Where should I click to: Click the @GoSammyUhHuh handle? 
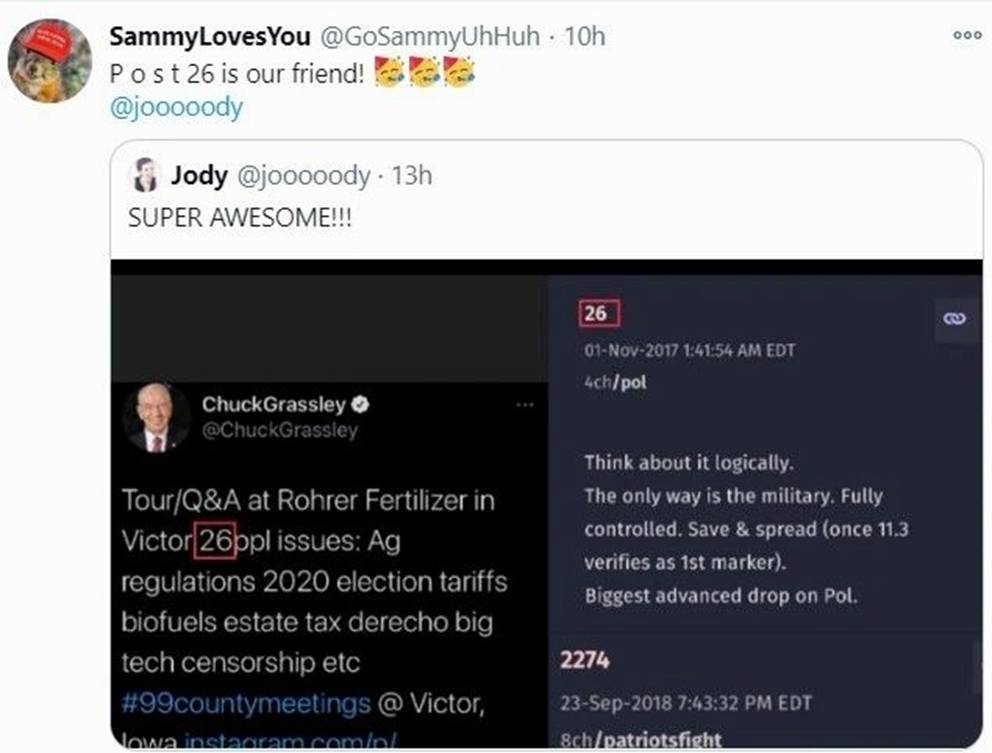click(x=433, y=36)
